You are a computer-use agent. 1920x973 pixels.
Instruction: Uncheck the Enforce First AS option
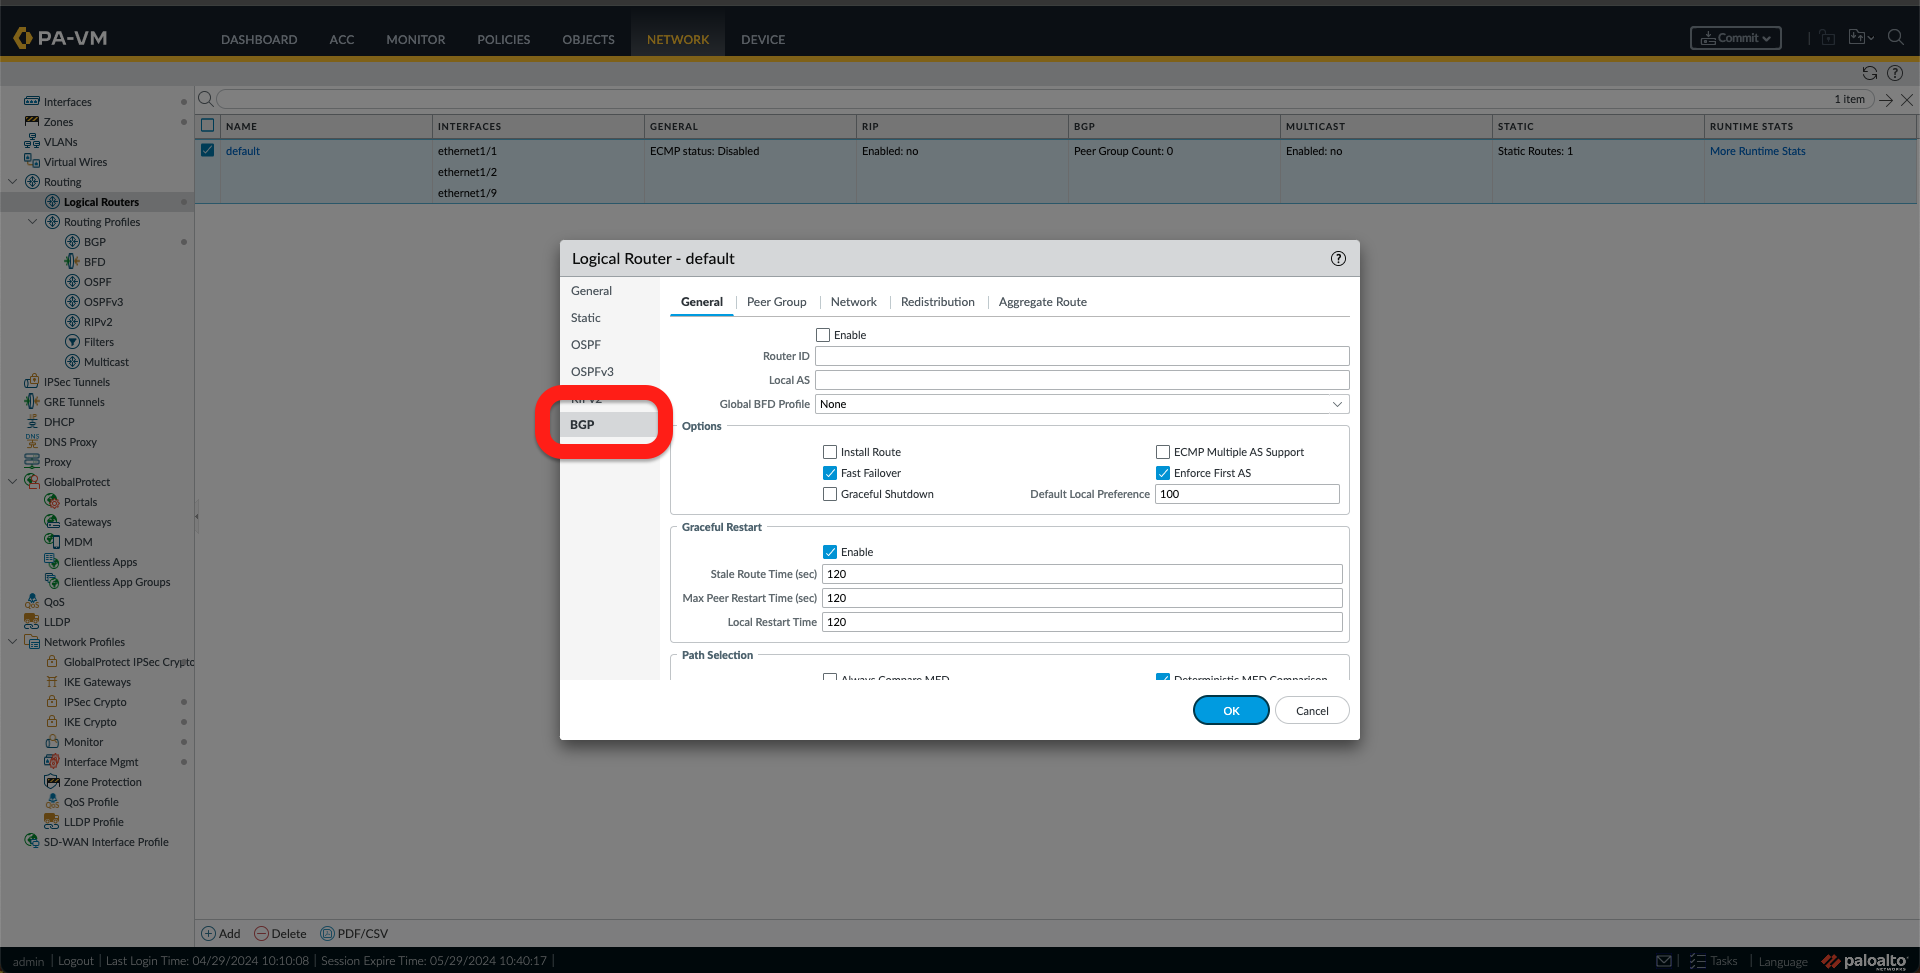[x=1163, y=473]
